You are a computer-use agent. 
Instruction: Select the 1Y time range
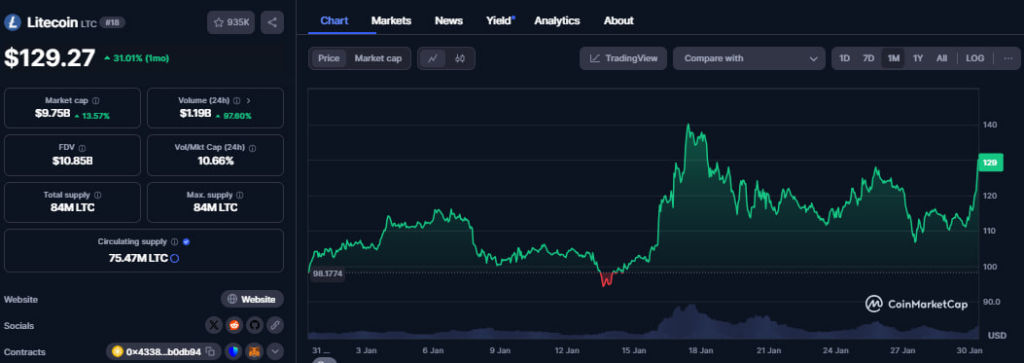918,58
